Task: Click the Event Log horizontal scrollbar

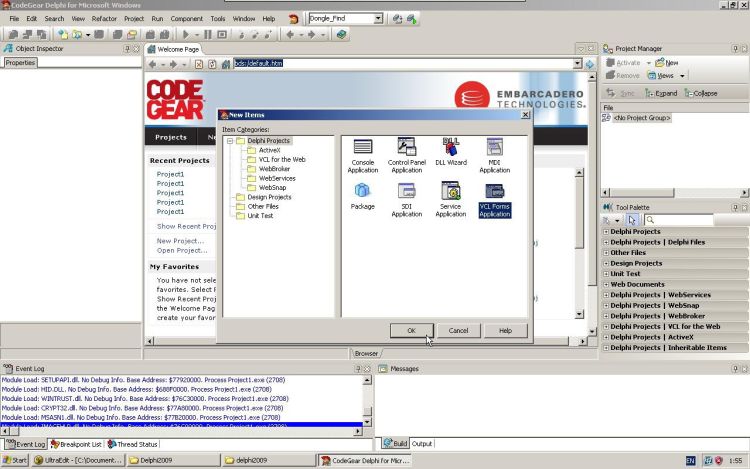Action: coord(182,432)
